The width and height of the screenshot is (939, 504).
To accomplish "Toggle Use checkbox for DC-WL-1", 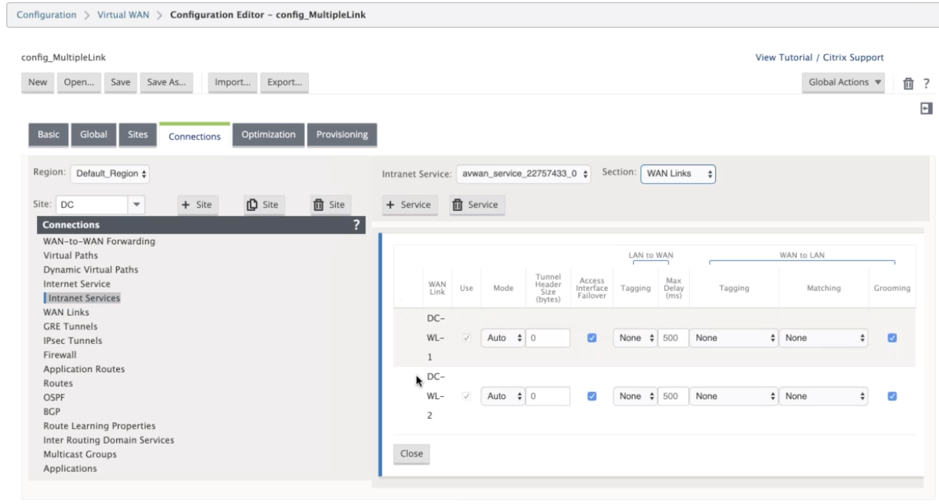I will [466, 338].
